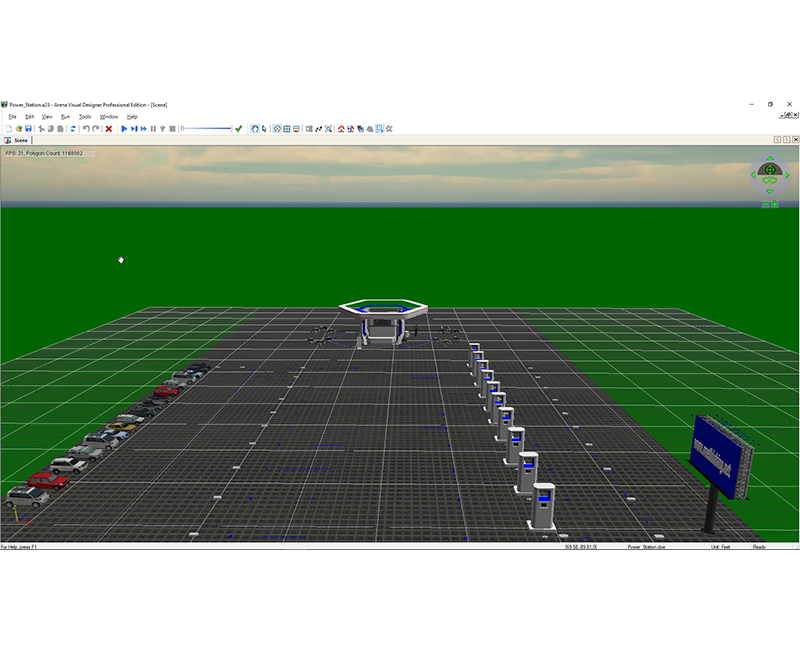
Task: Select the hand Pan tool
Action: click(x=254, y=129)
